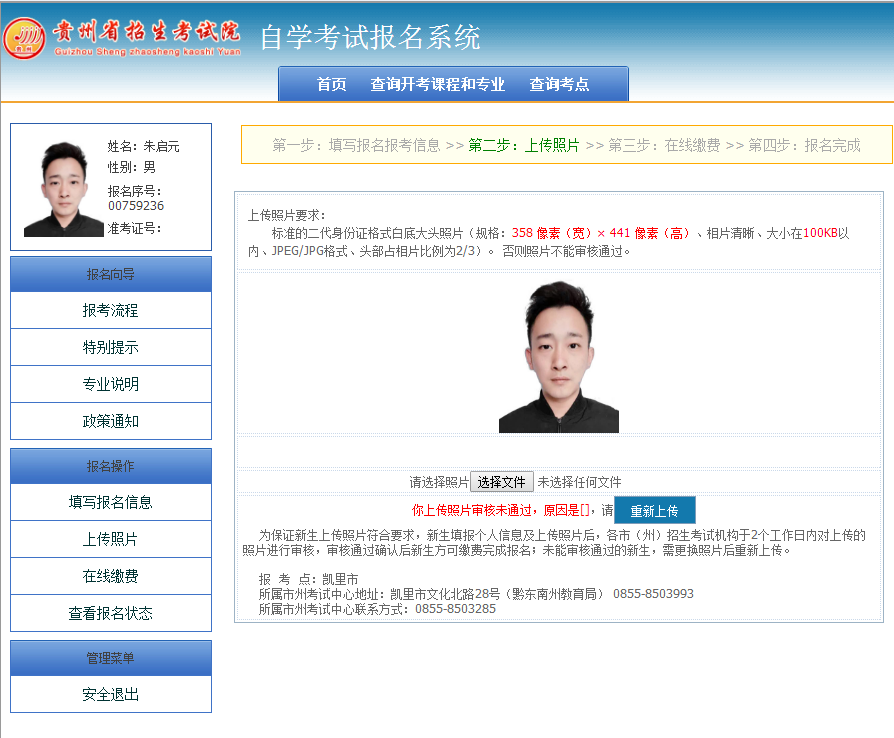Image resolution: width=894 pixels, height=738 pixels.
Task: Click the 重新上传 re-upload button
Action: [x=654, y=509]
